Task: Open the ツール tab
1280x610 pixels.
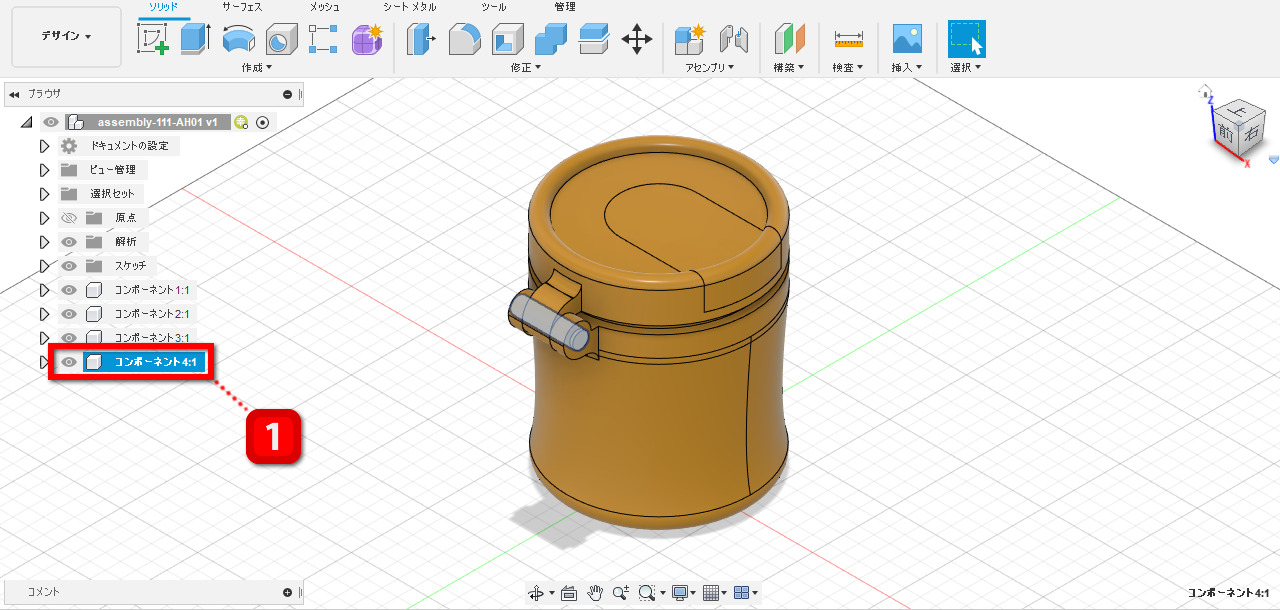Action: pyautogui.click(x=494, y=7)
